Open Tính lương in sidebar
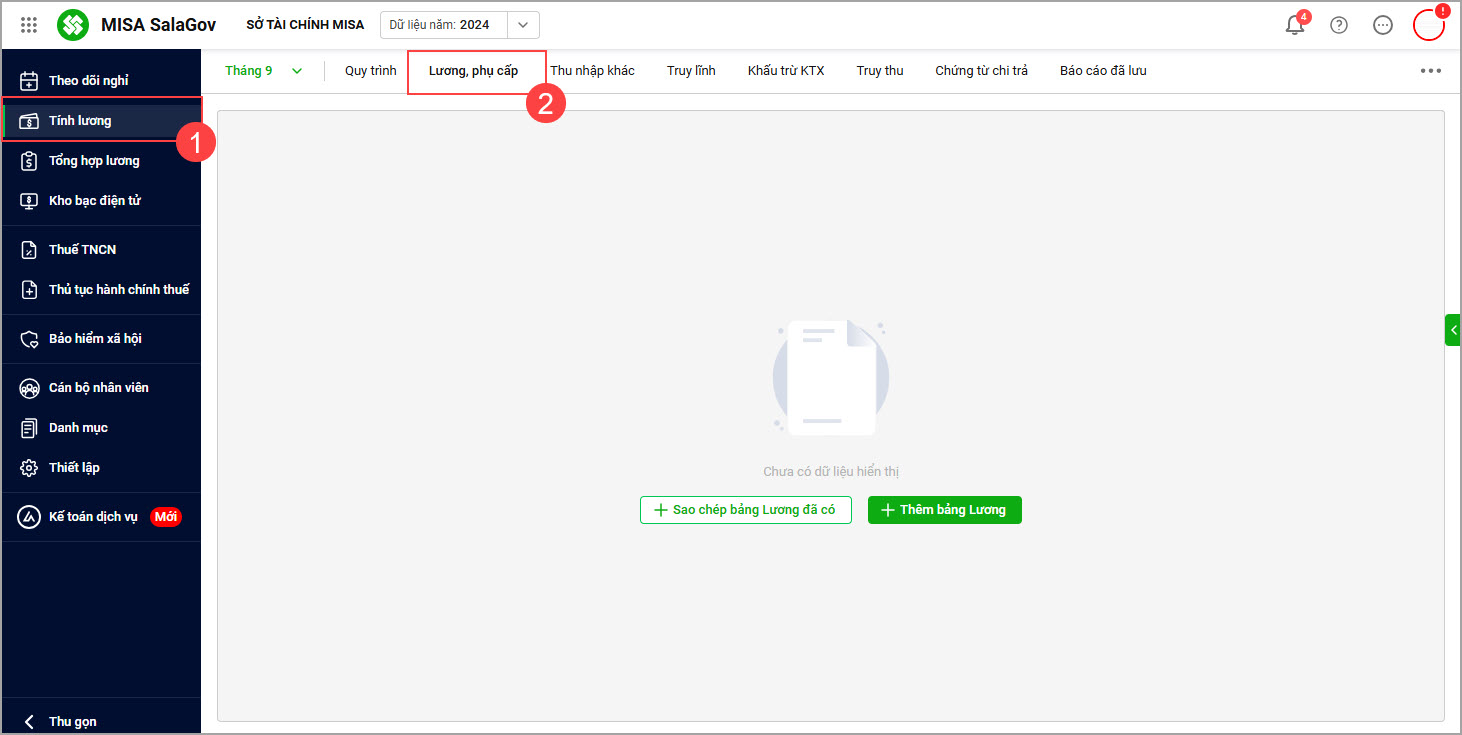 [100, 120]
